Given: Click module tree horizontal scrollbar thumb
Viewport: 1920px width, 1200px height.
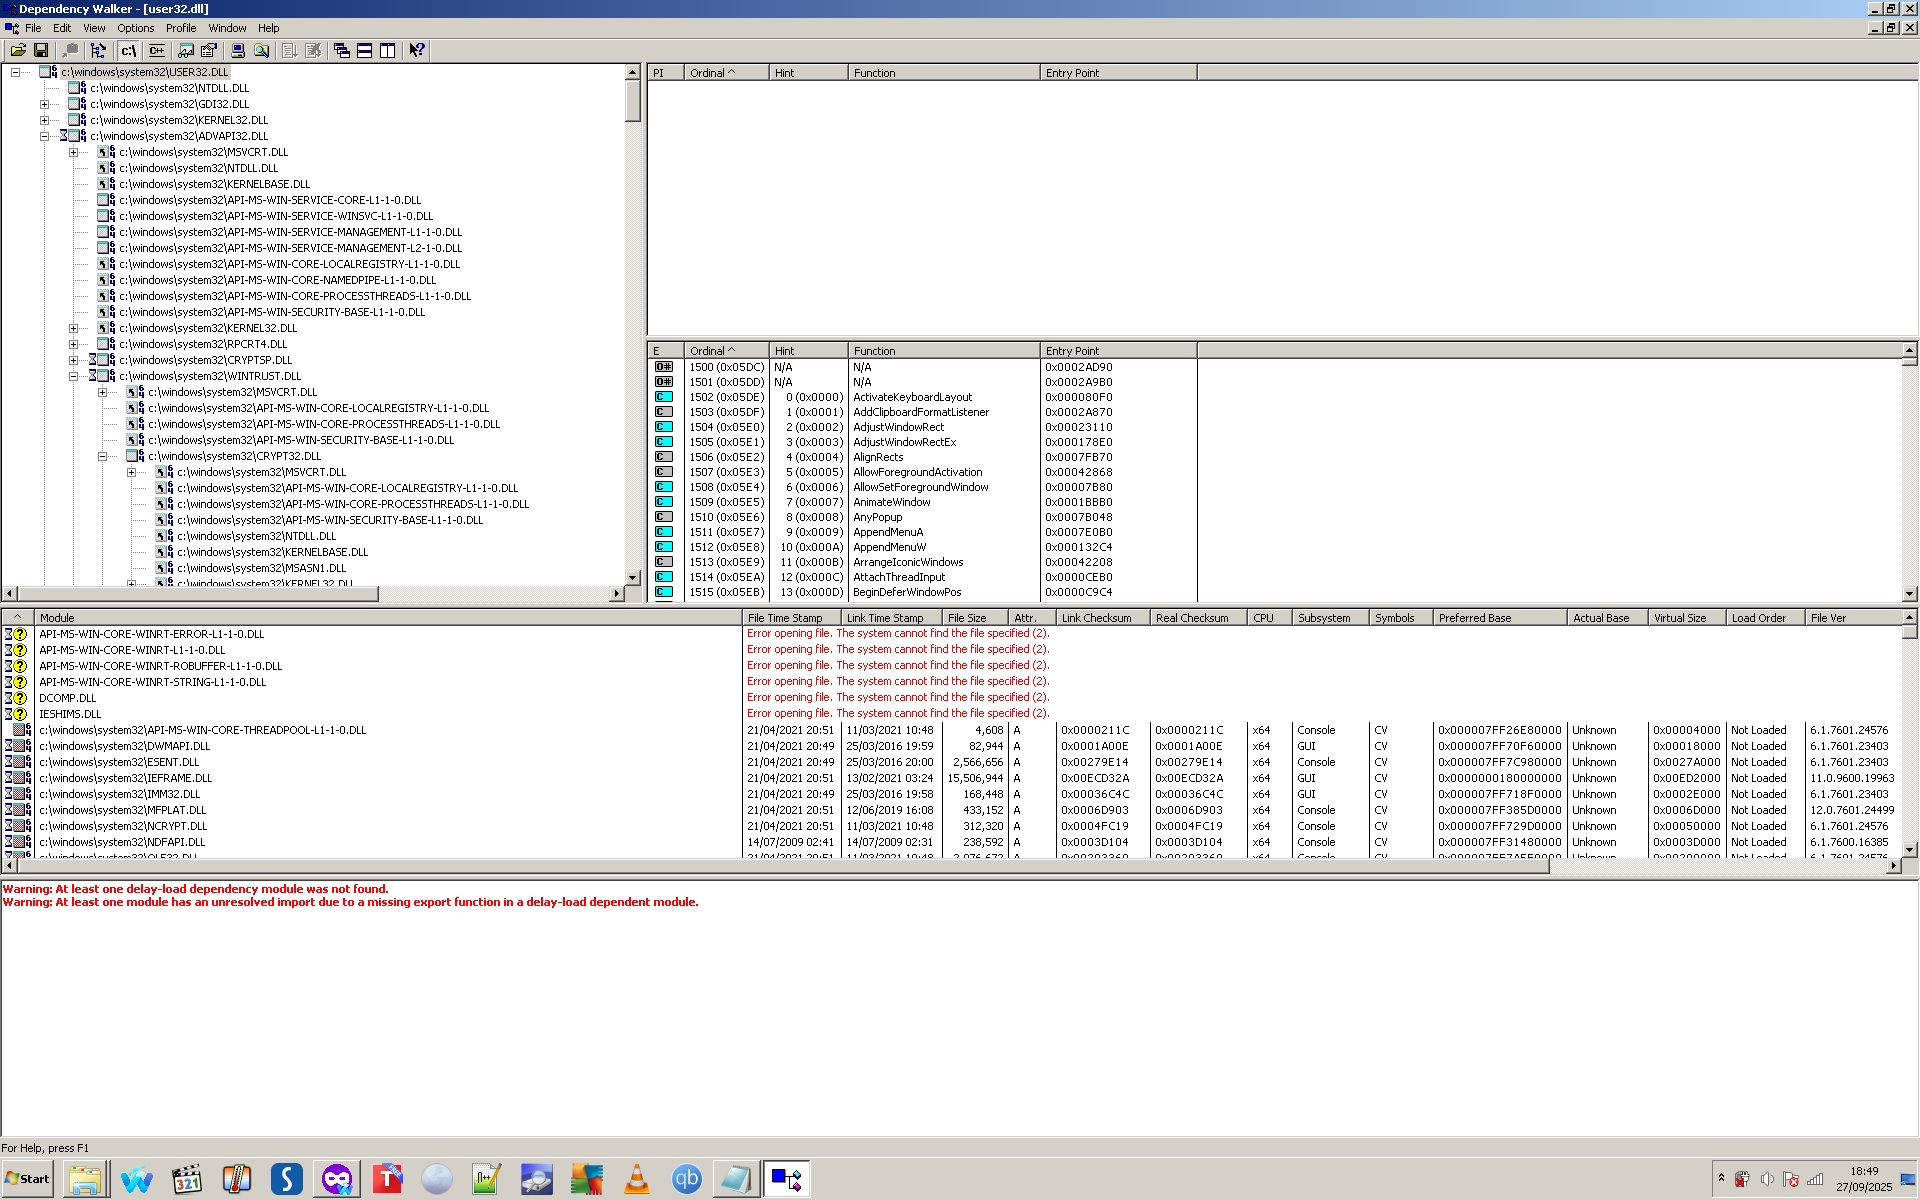Looking at the screenshot, I should (x=198, y=593).
